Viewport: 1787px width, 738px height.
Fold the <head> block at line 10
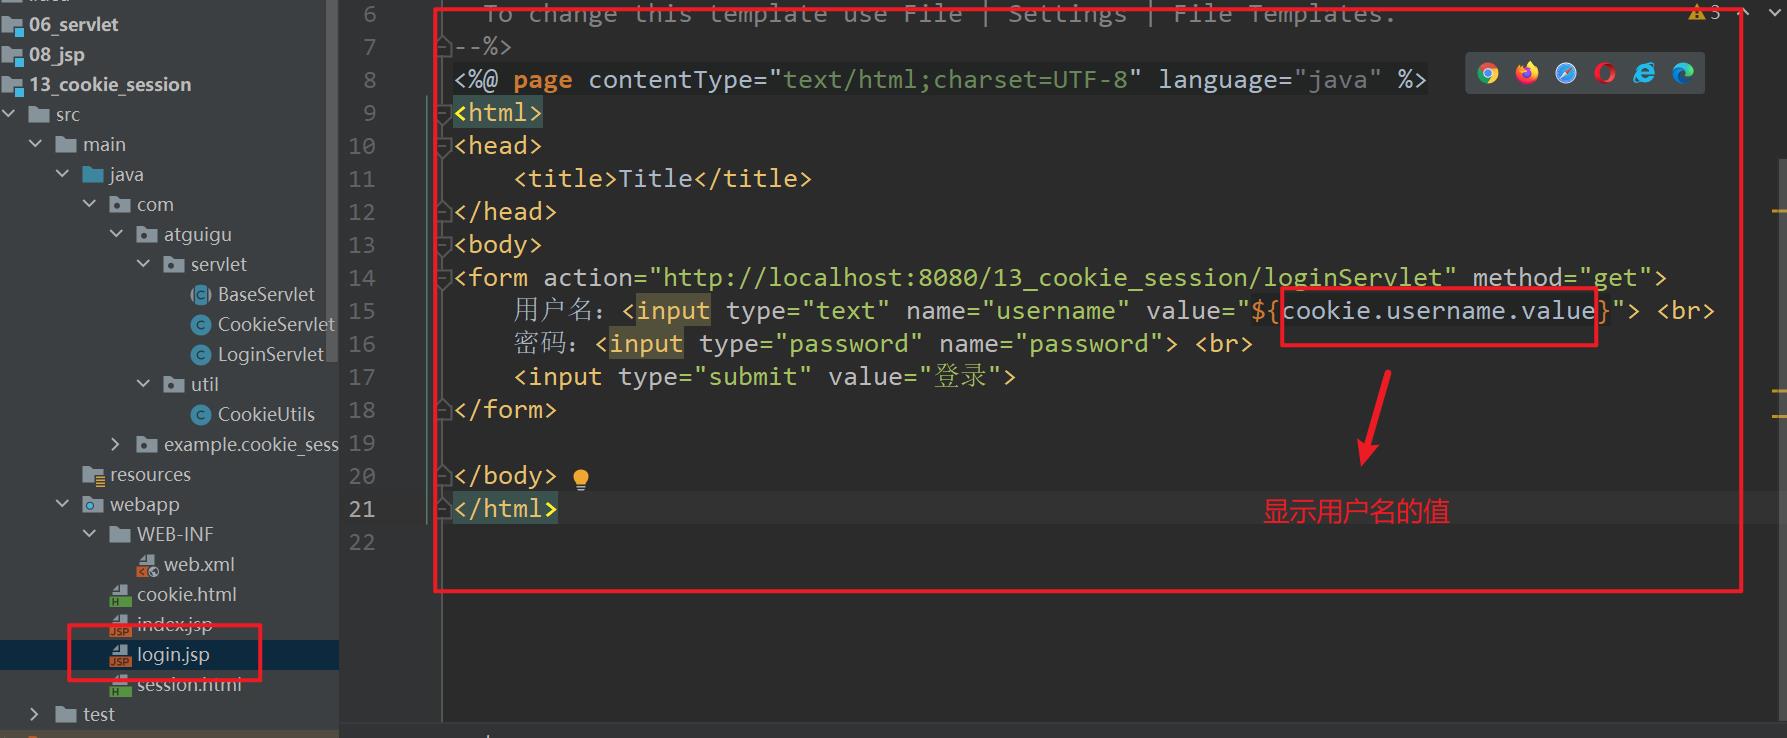coord(444,147)
